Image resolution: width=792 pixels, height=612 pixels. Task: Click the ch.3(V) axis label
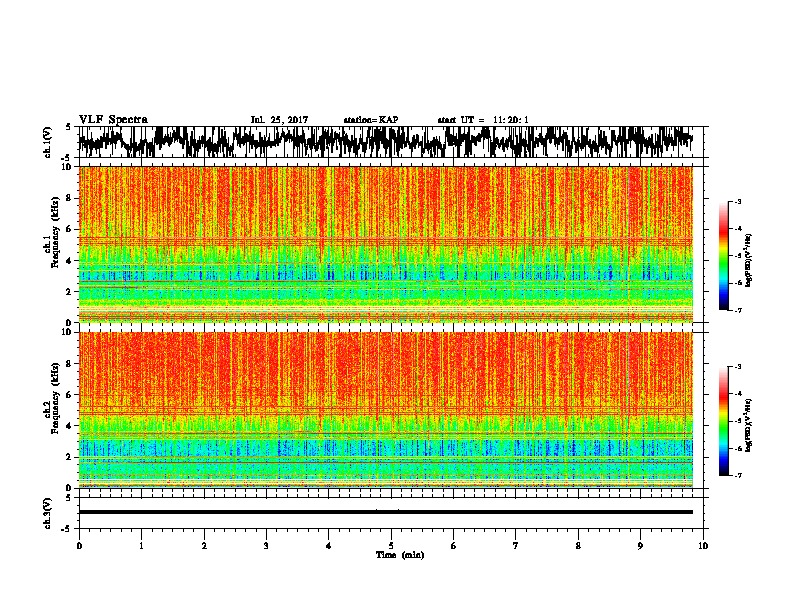(48, 513)
